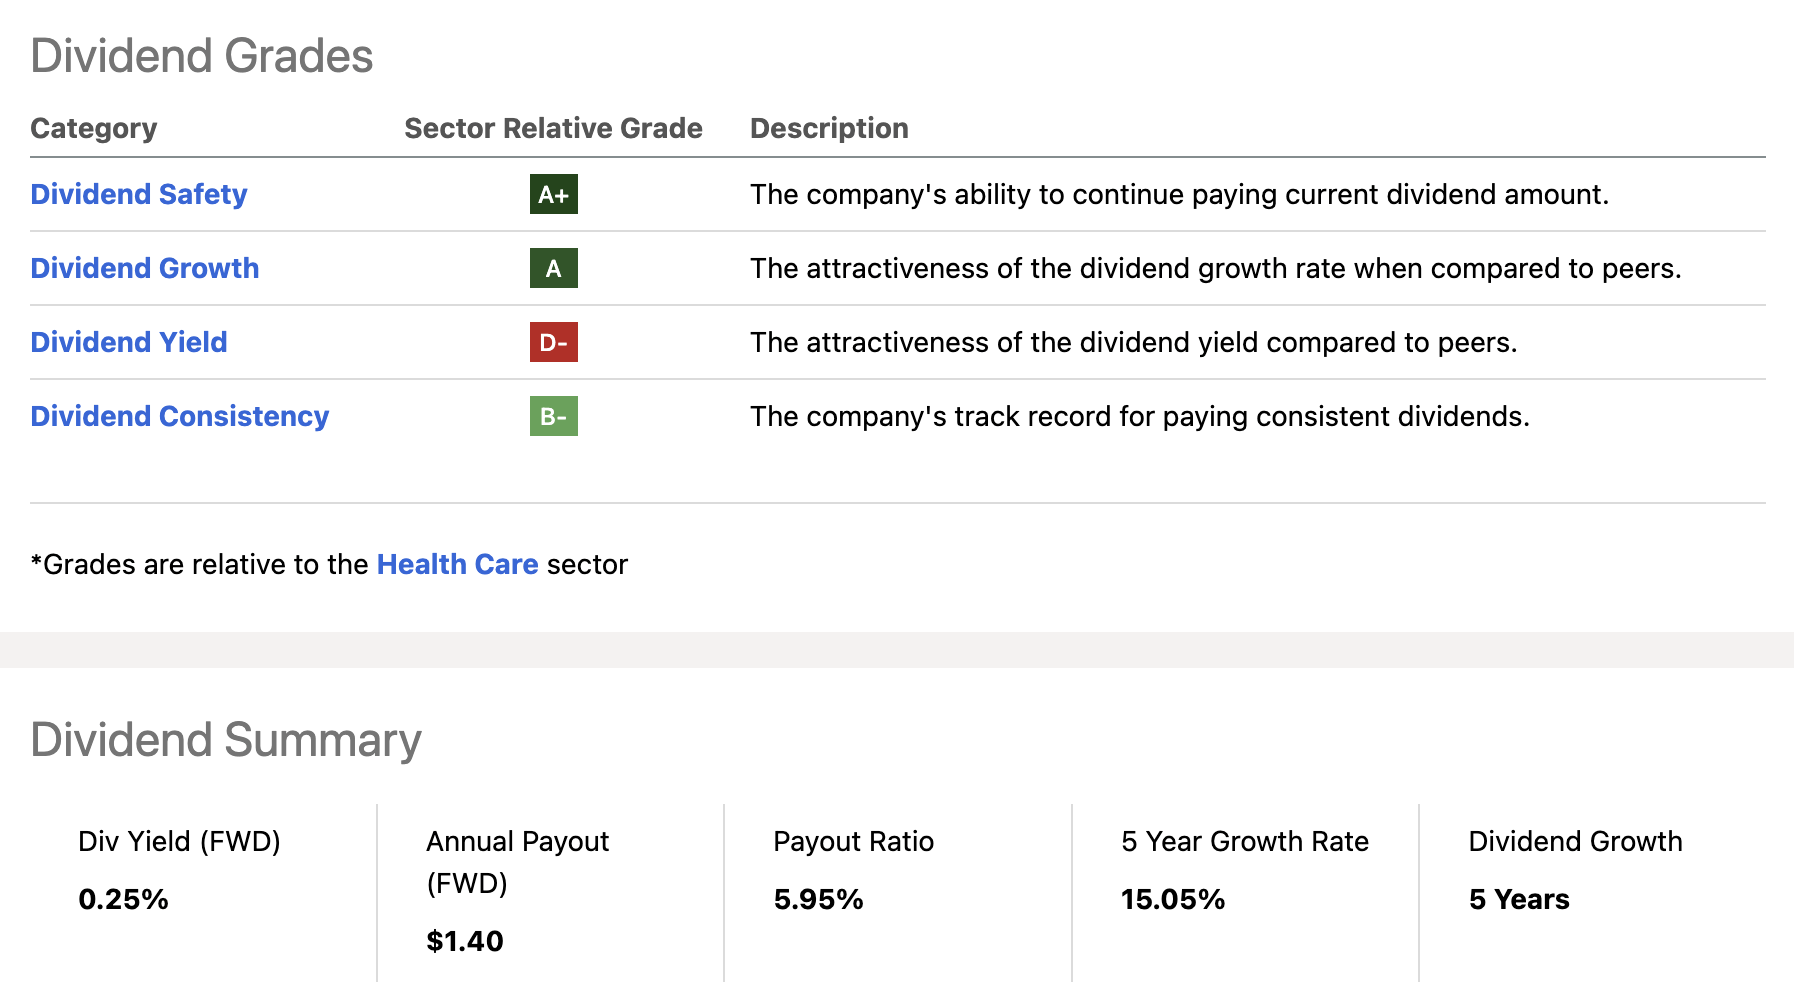Click the Dividend Safety description text

[1179, 194]
